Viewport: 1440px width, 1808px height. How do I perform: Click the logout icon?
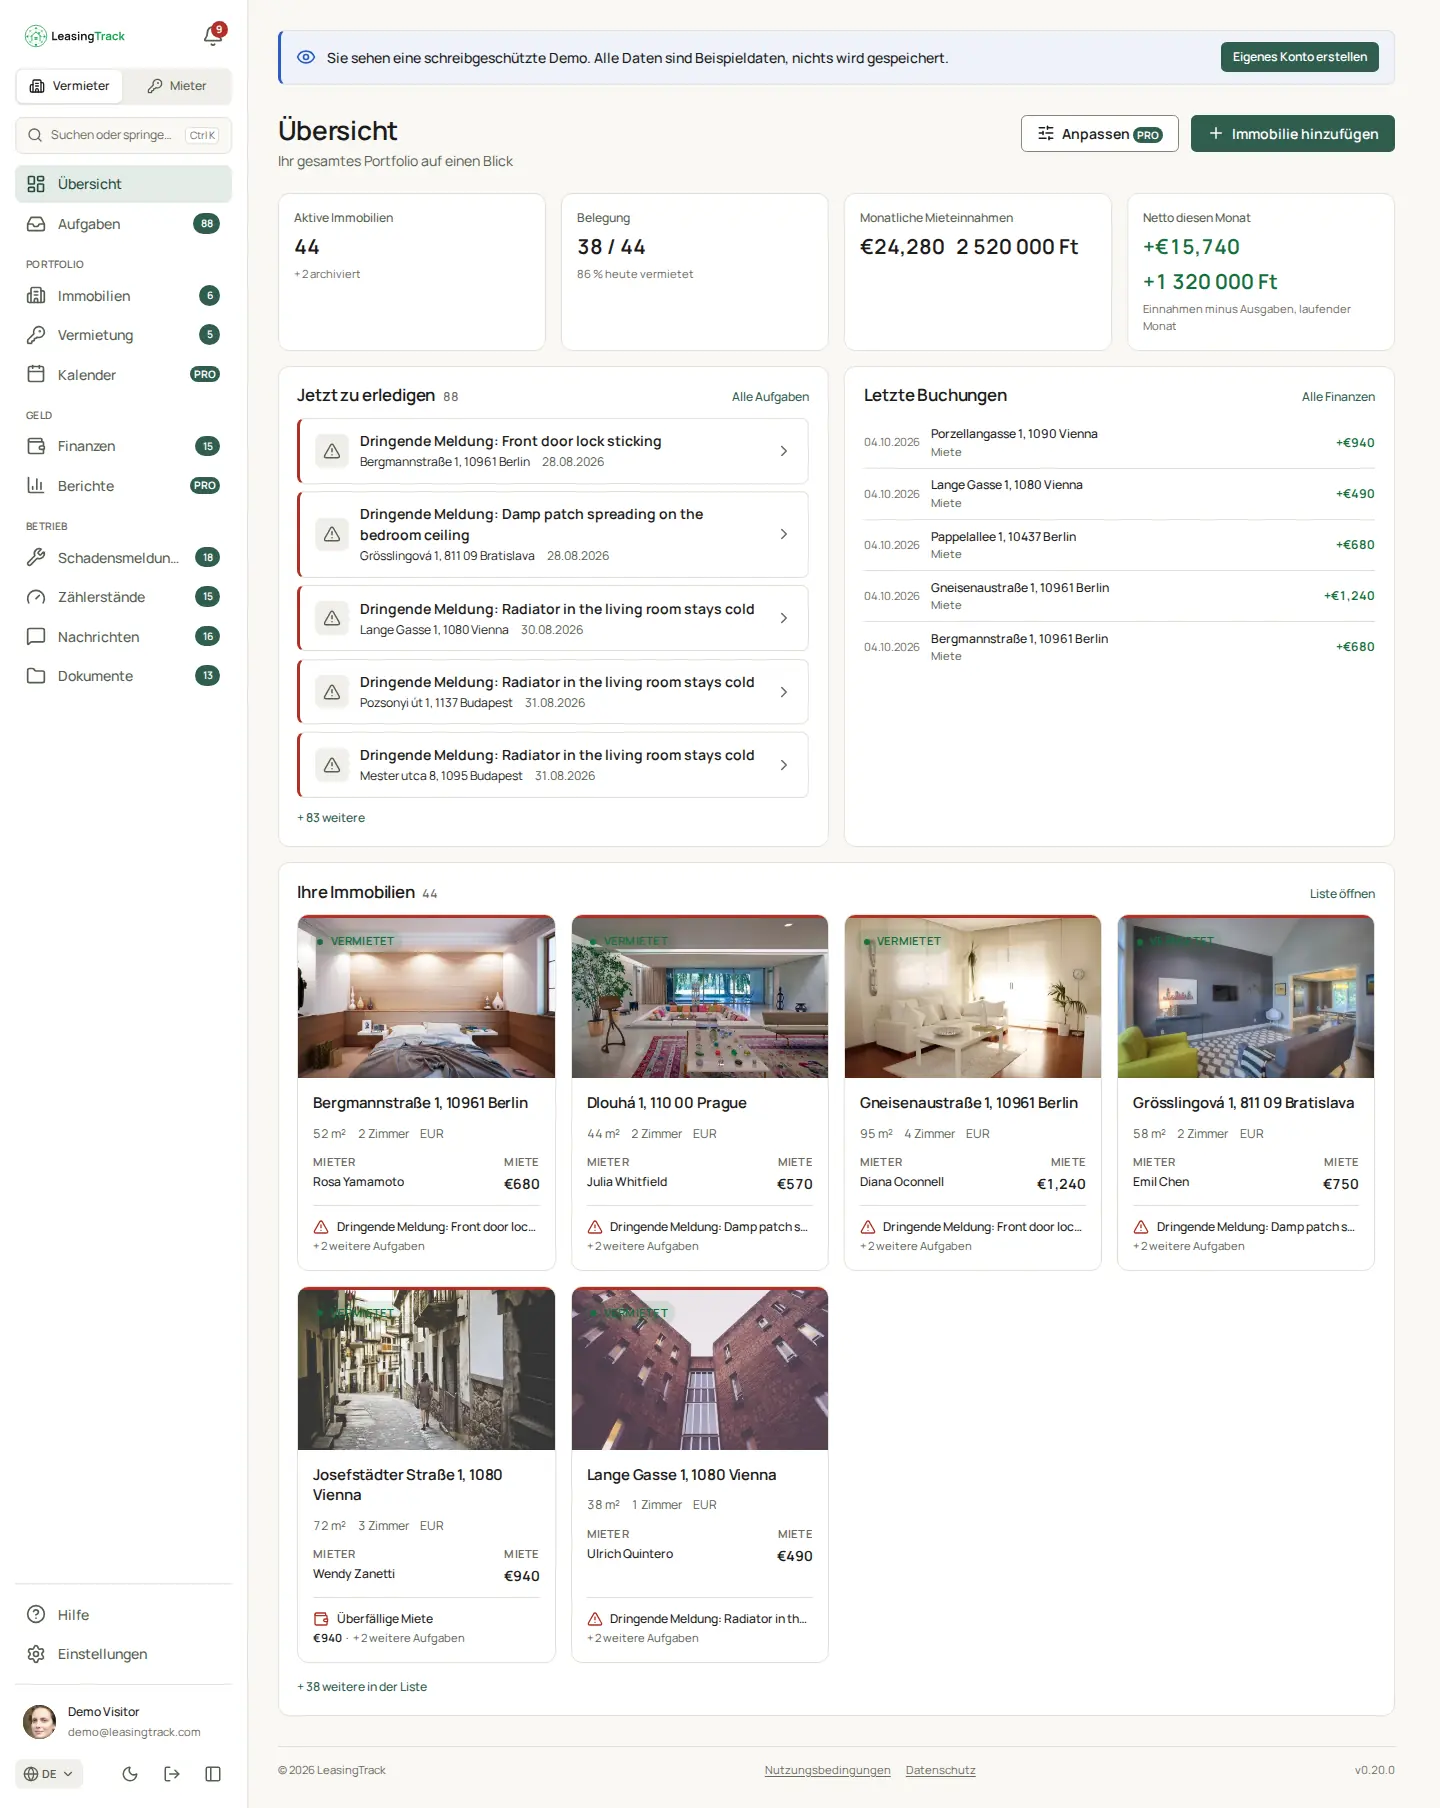click(172, 1774)
